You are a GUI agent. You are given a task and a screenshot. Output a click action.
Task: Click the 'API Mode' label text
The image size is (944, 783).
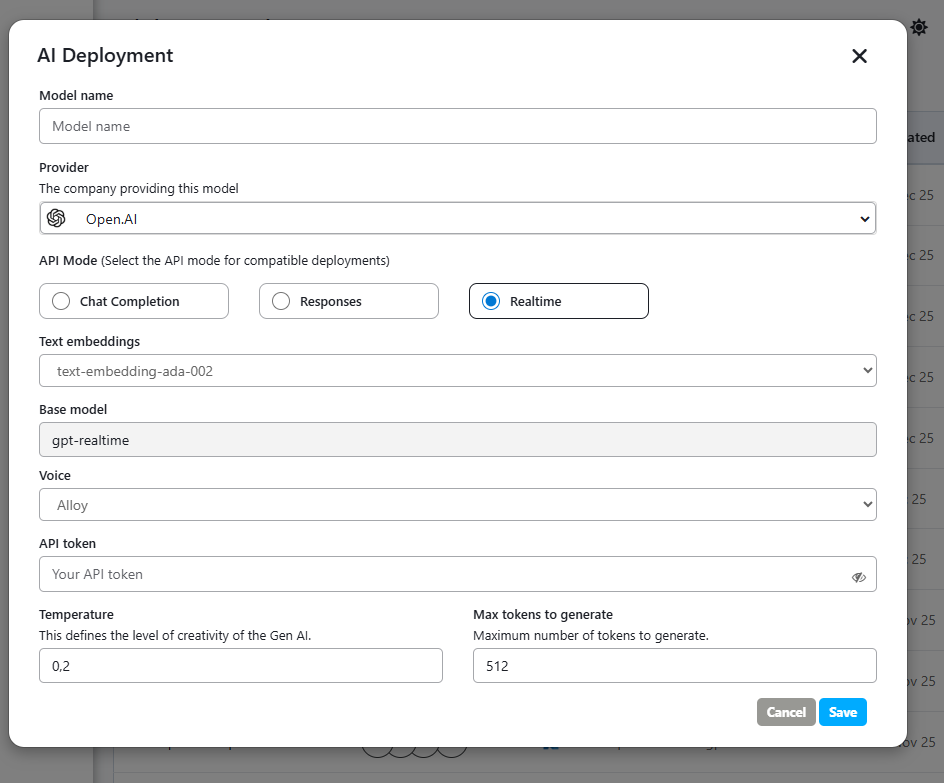click(68, 261)
